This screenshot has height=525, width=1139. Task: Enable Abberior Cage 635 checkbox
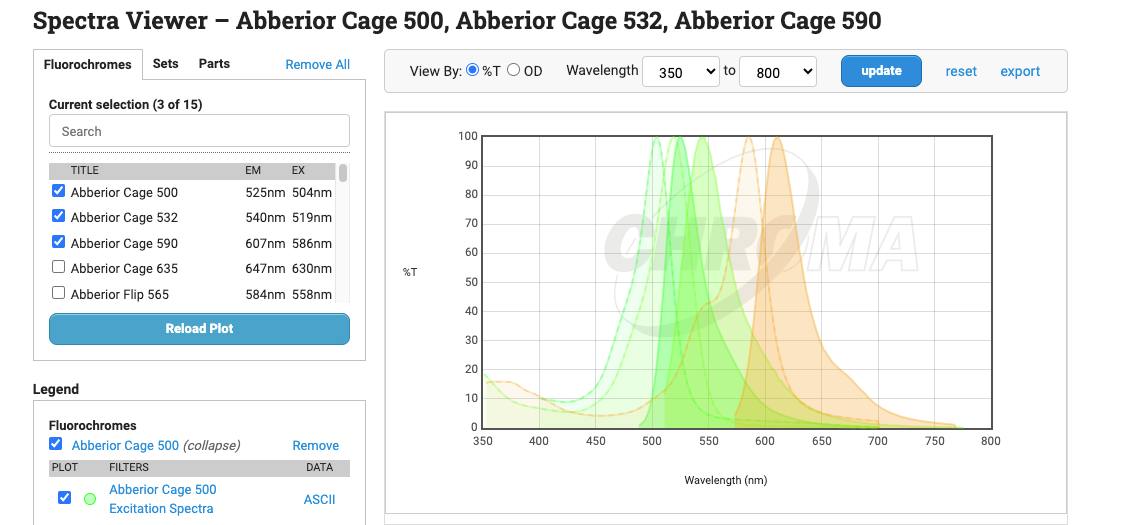(58, 267)
